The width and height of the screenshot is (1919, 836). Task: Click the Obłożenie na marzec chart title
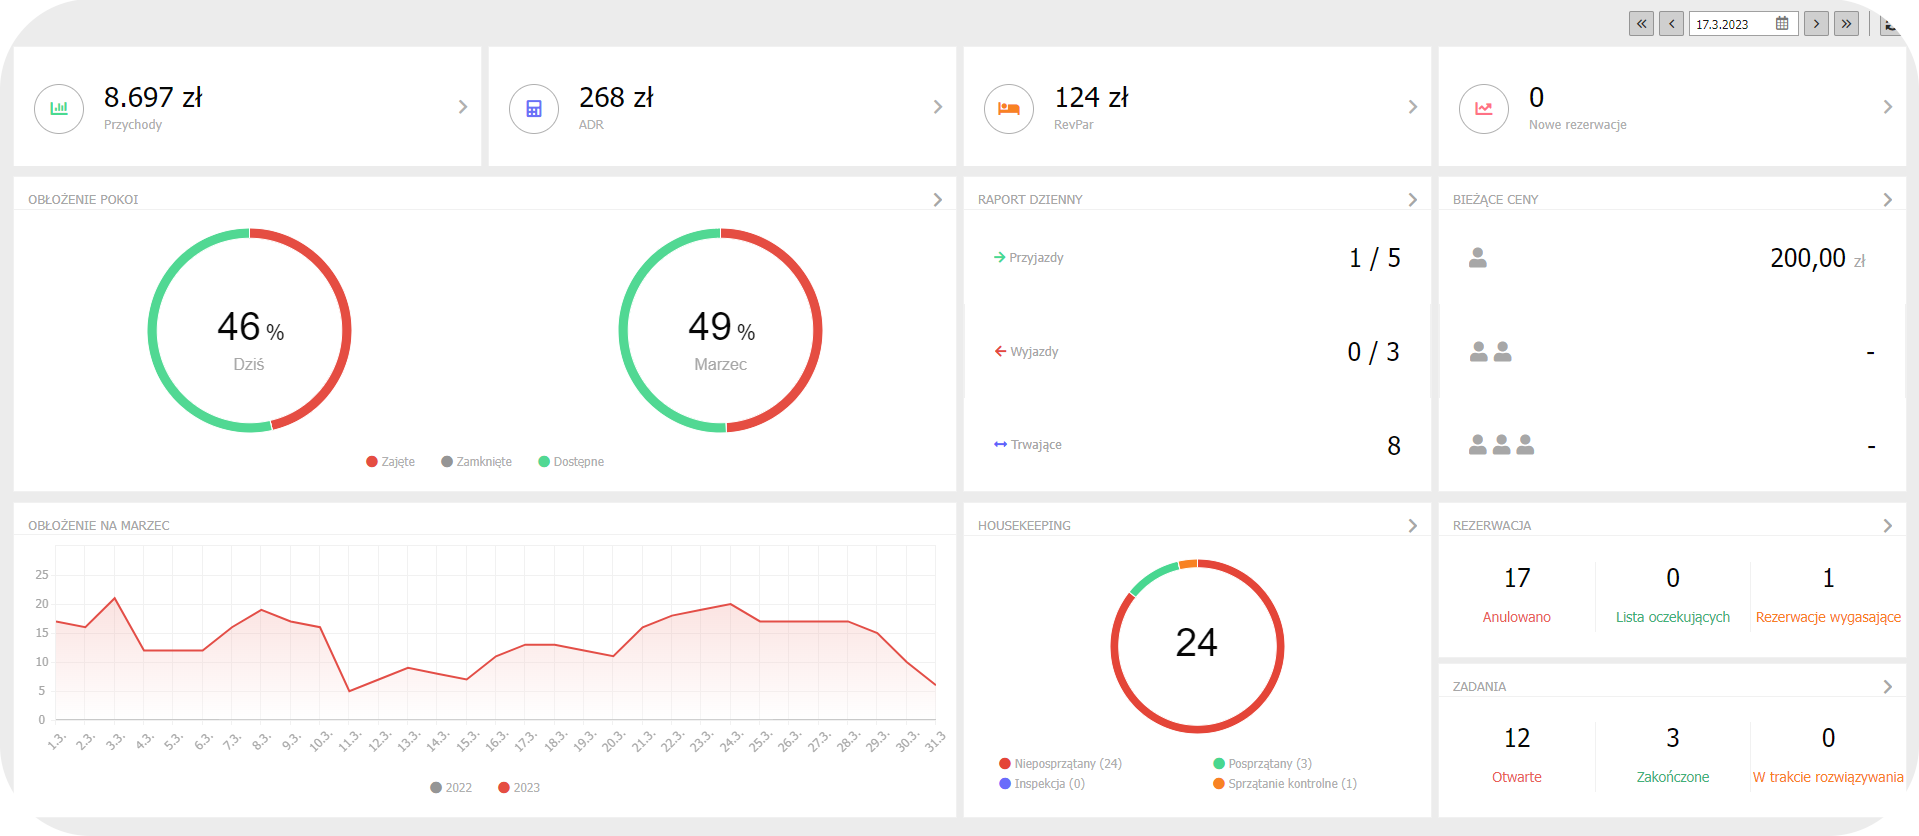99,526
